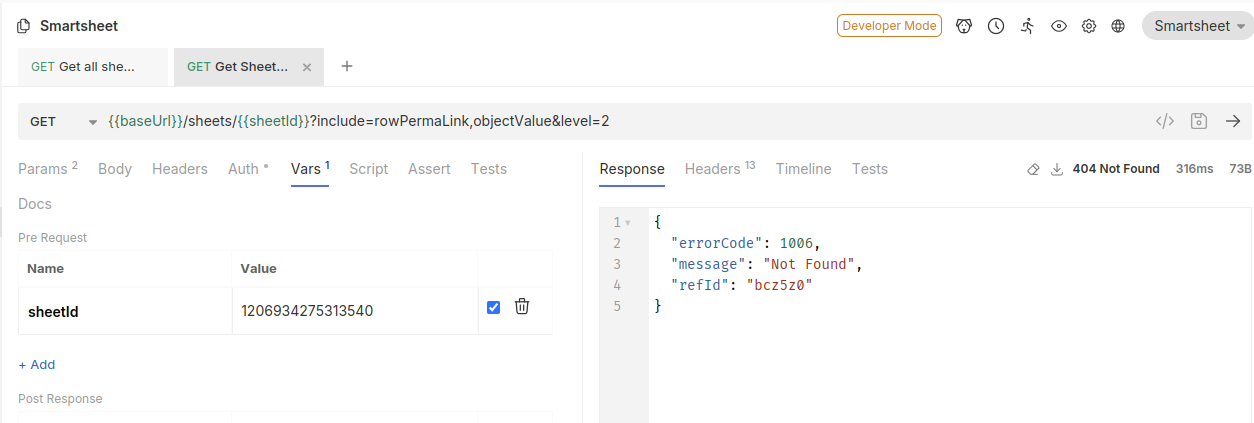Screen dimensions: 1254x423
Task: Select the Vars tab
Action: click(310, 169)
